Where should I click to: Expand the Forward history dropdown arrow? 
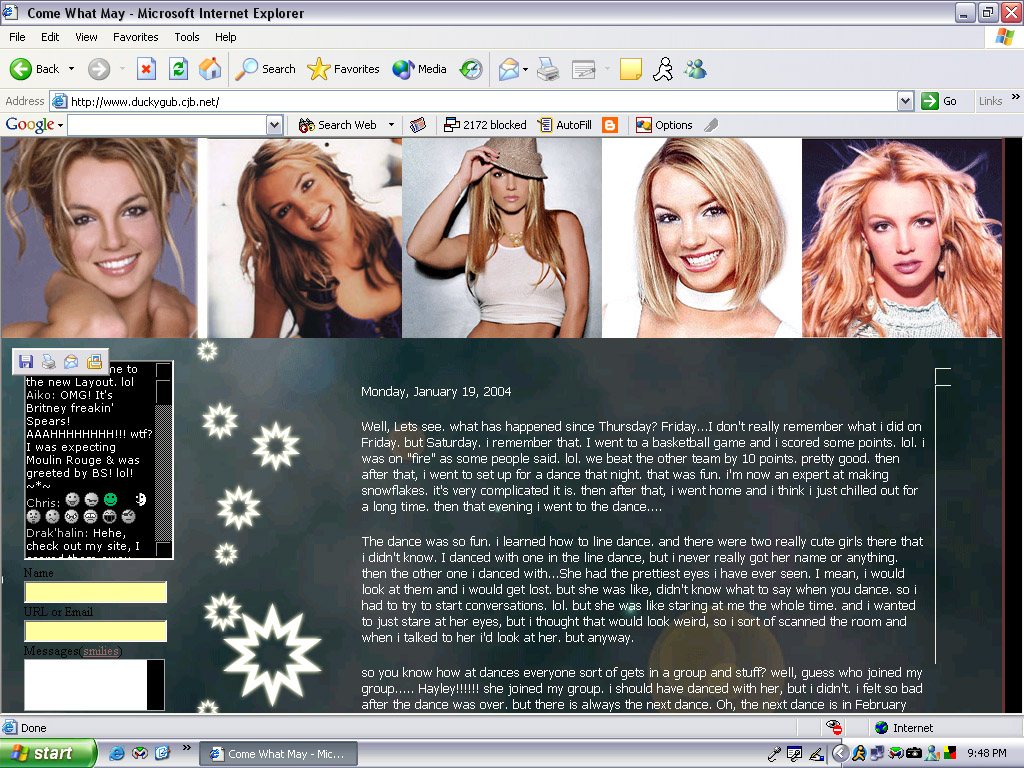tap(122, 69)
